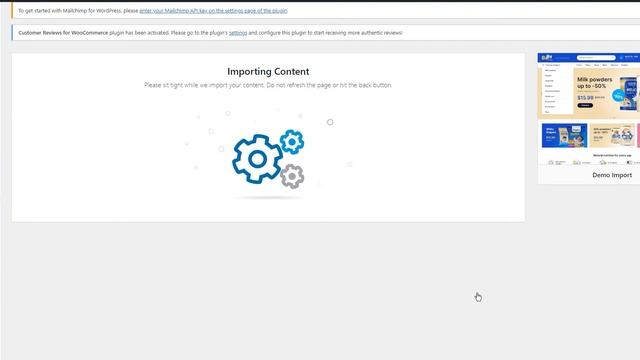Image resolution: width=640 pixels, height=360 pixels.
Task: Click the Demo Import label
Action: point(612,175)
